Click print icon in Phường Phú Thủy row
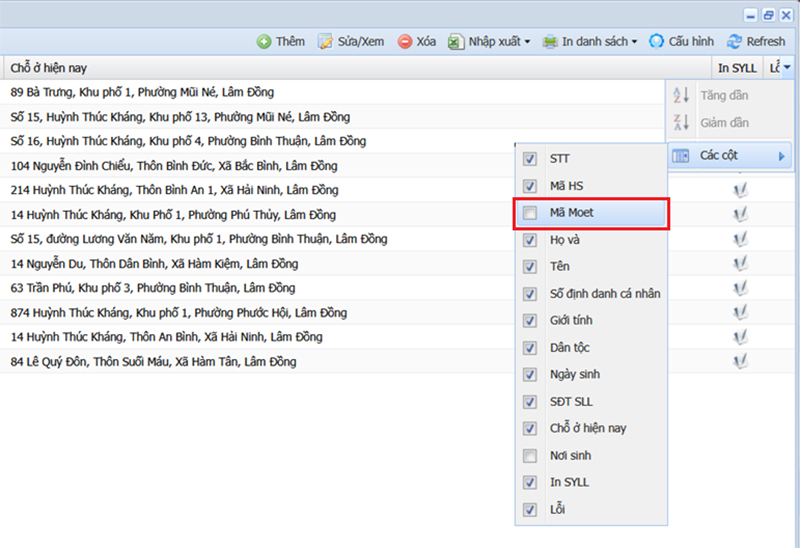The height and width of the screenshot is (548, 800). tap(740, 215)
